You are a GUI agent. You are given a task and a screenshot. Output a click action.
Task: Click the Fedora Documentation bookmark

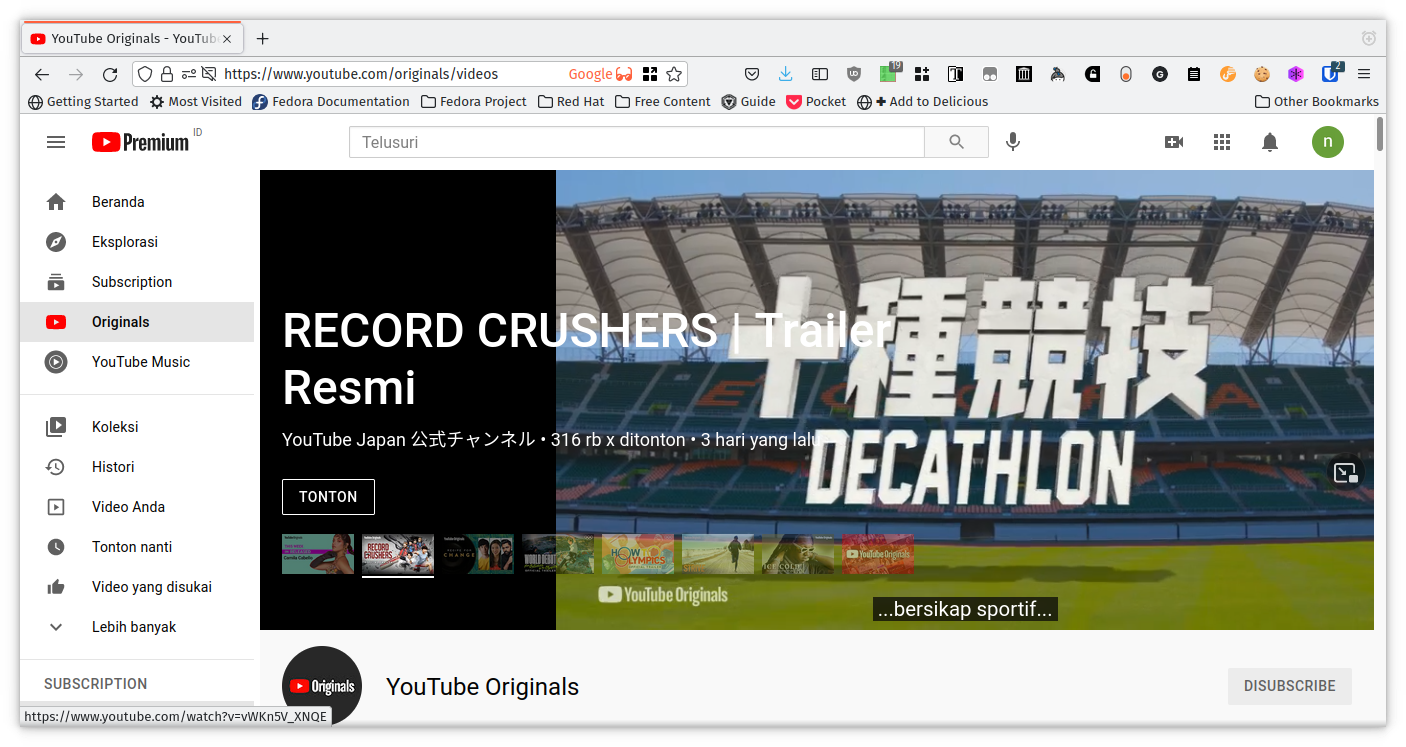point(331,102)
